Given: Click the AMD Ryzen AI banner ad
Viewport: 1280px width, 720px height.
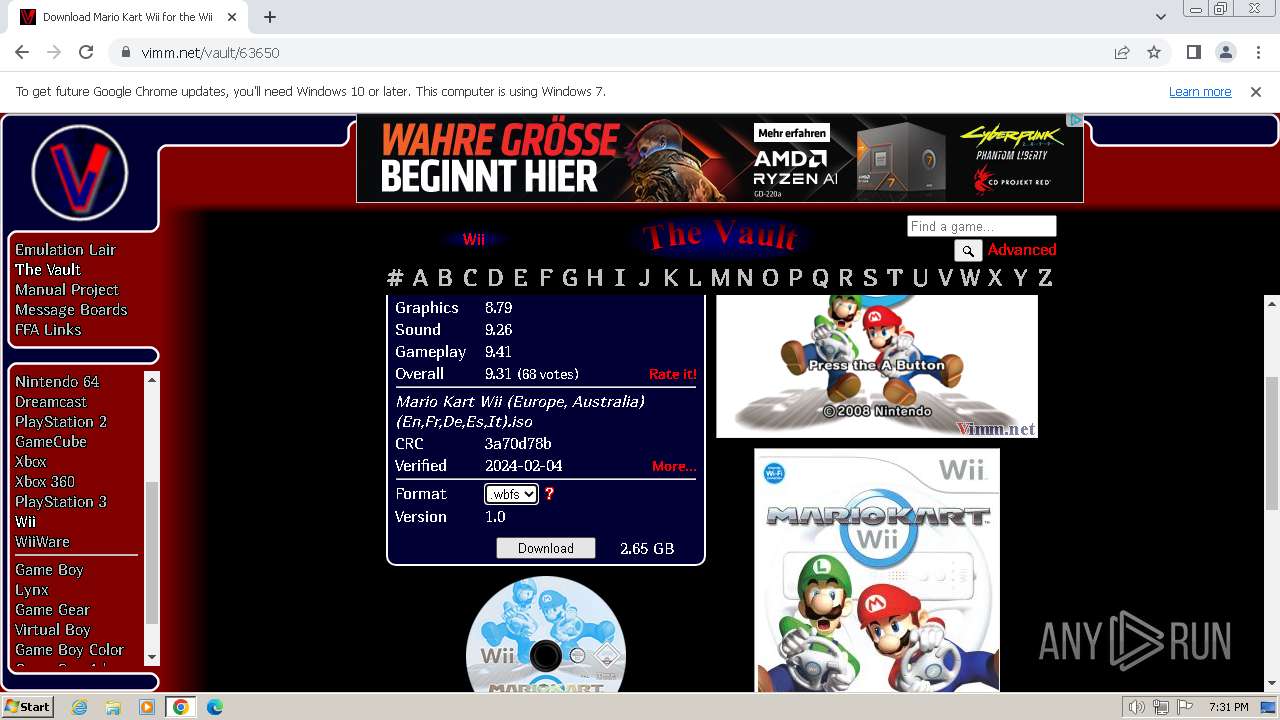Looking at the screenshot, I should pos(720,158).
